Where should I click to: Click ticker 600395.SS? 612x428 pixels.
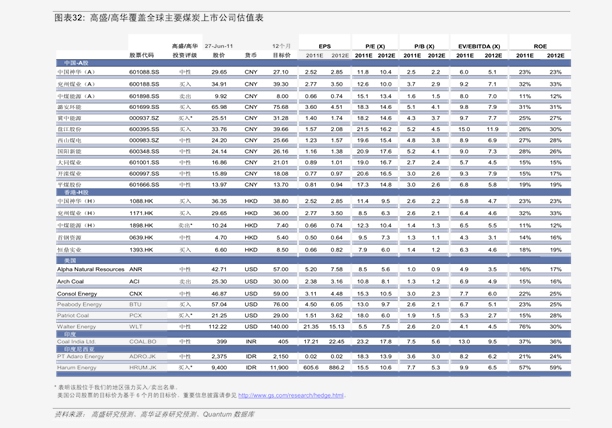click(144, 129)
